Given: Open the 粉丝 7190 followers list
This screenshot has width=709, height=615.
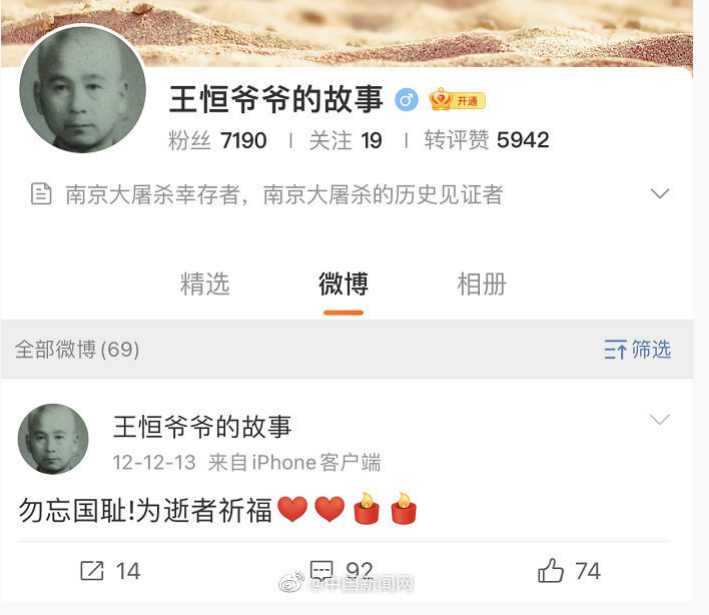Looking at the screenshot, I should [217, 140].
